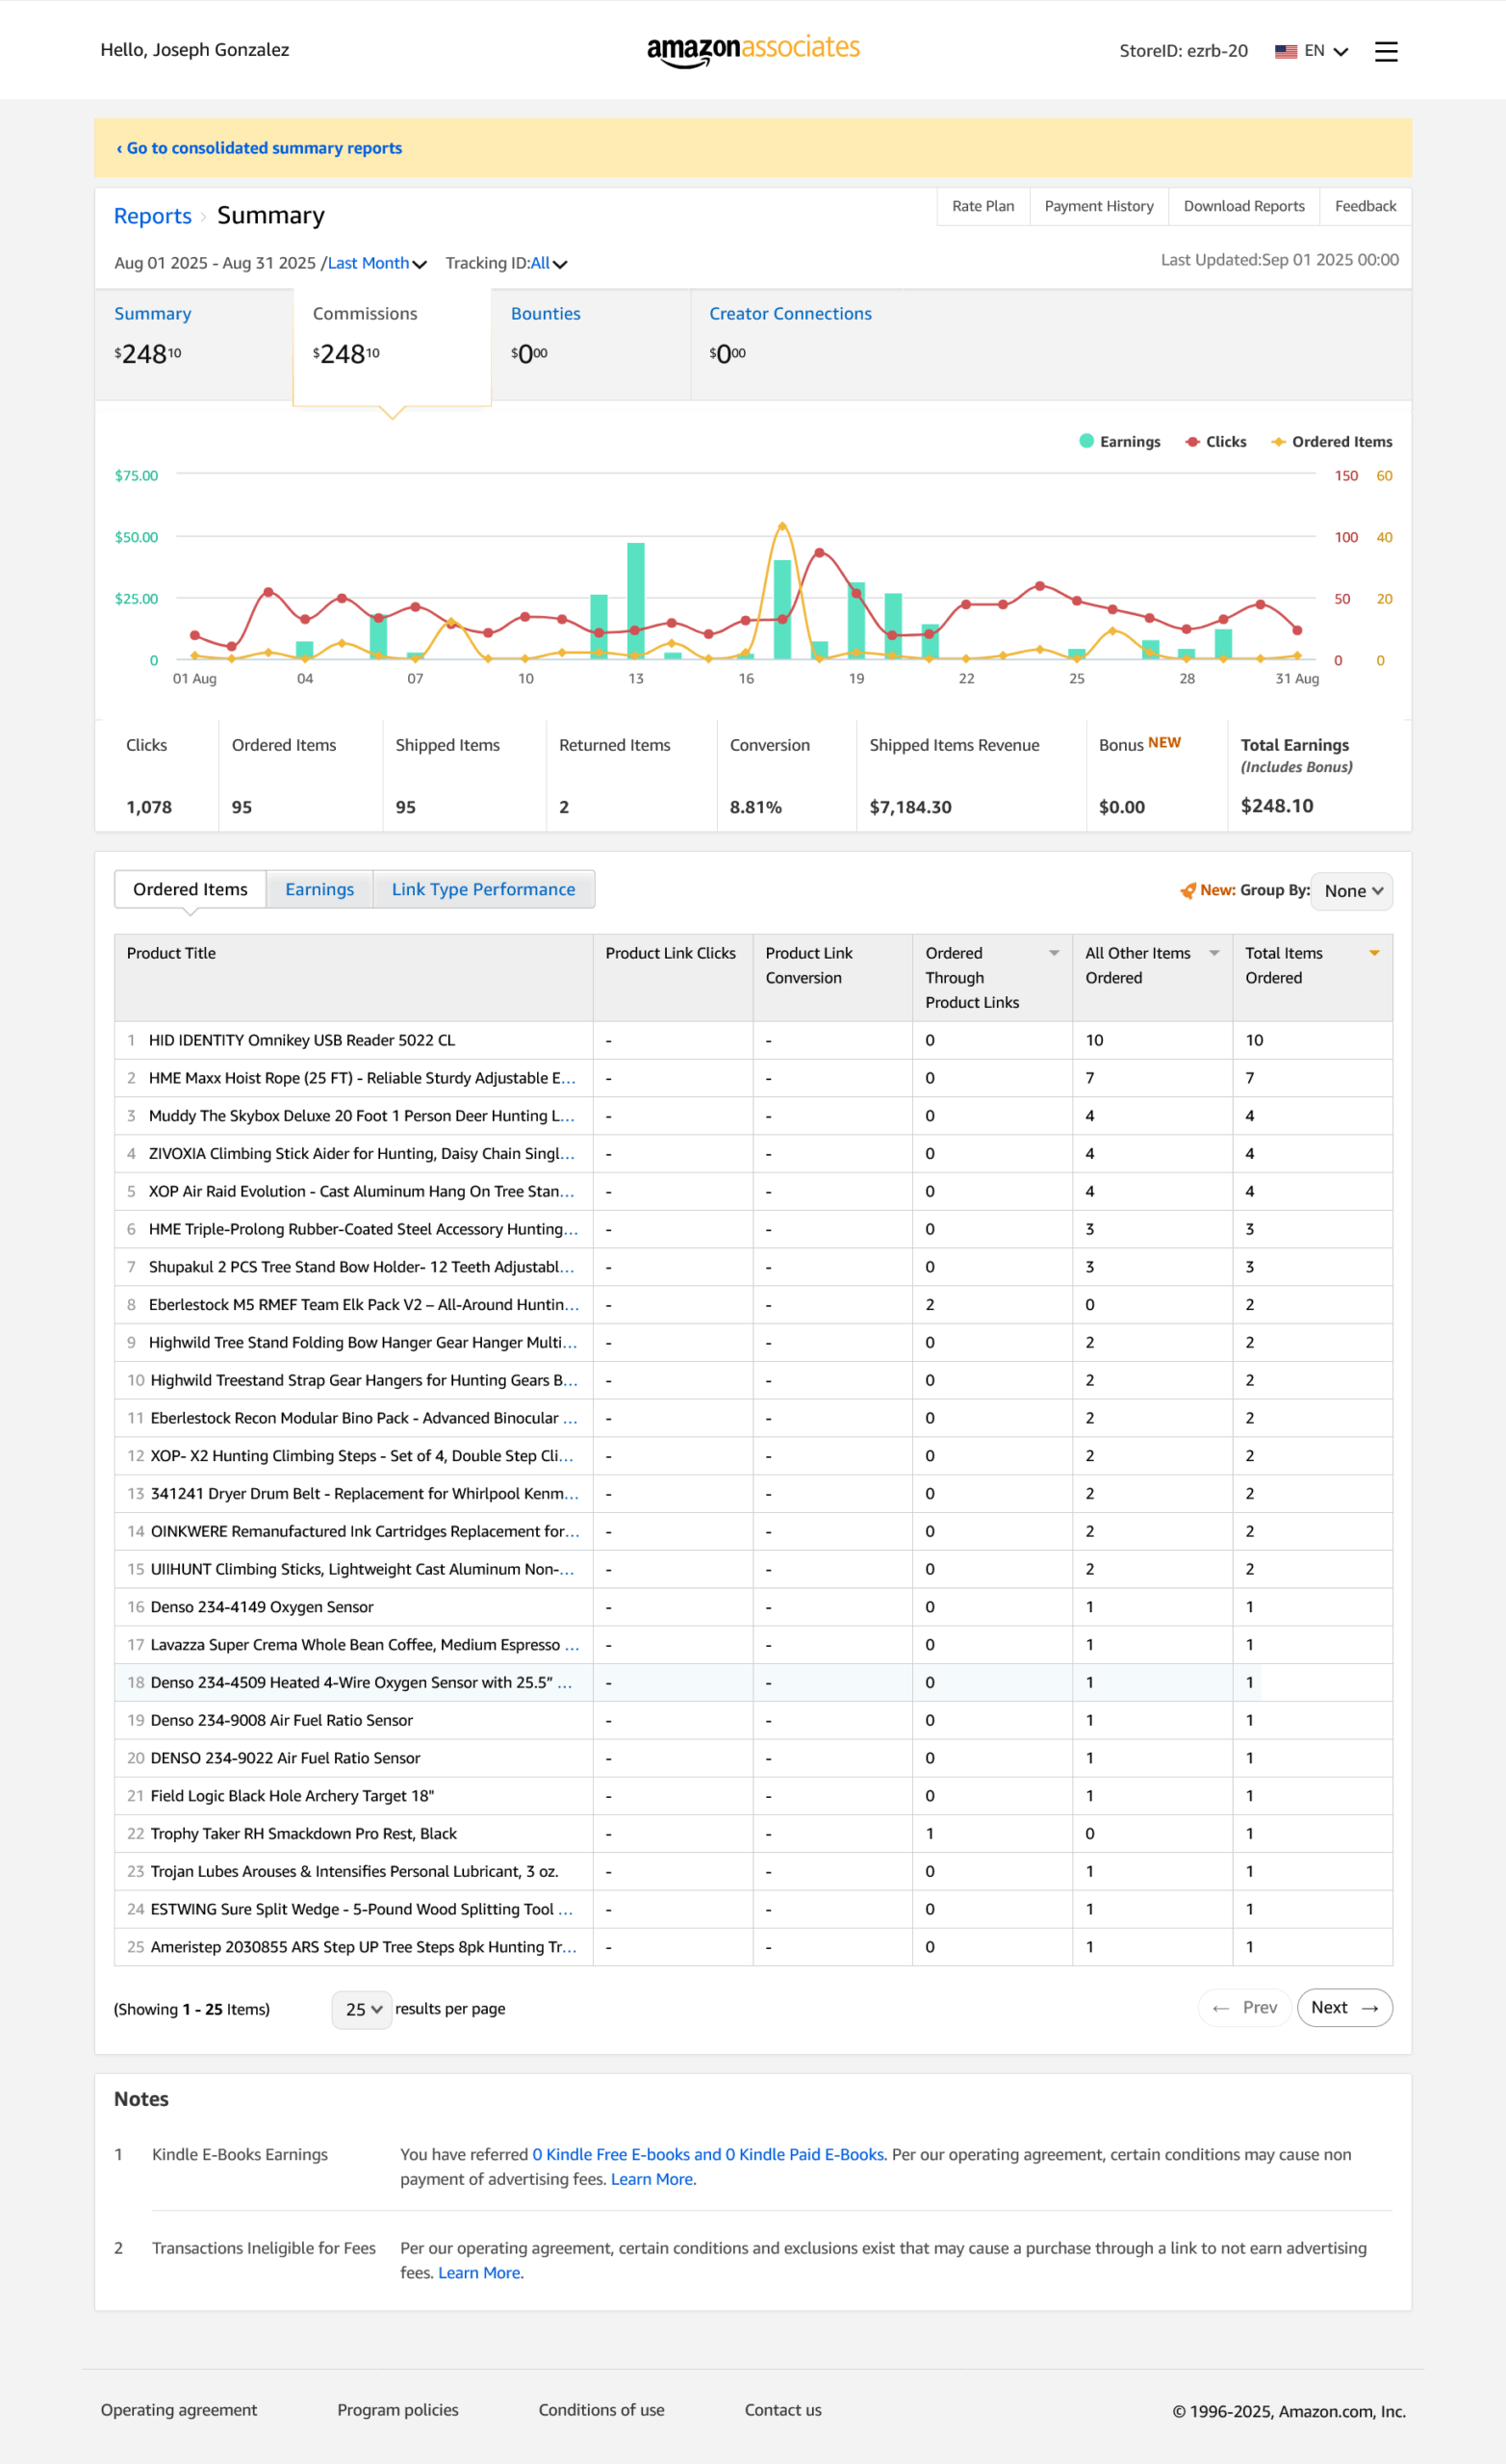Screen dimensions: 1506x2464
Task: Expand the EN language dropdown
Action: [x=1326, y=51]
